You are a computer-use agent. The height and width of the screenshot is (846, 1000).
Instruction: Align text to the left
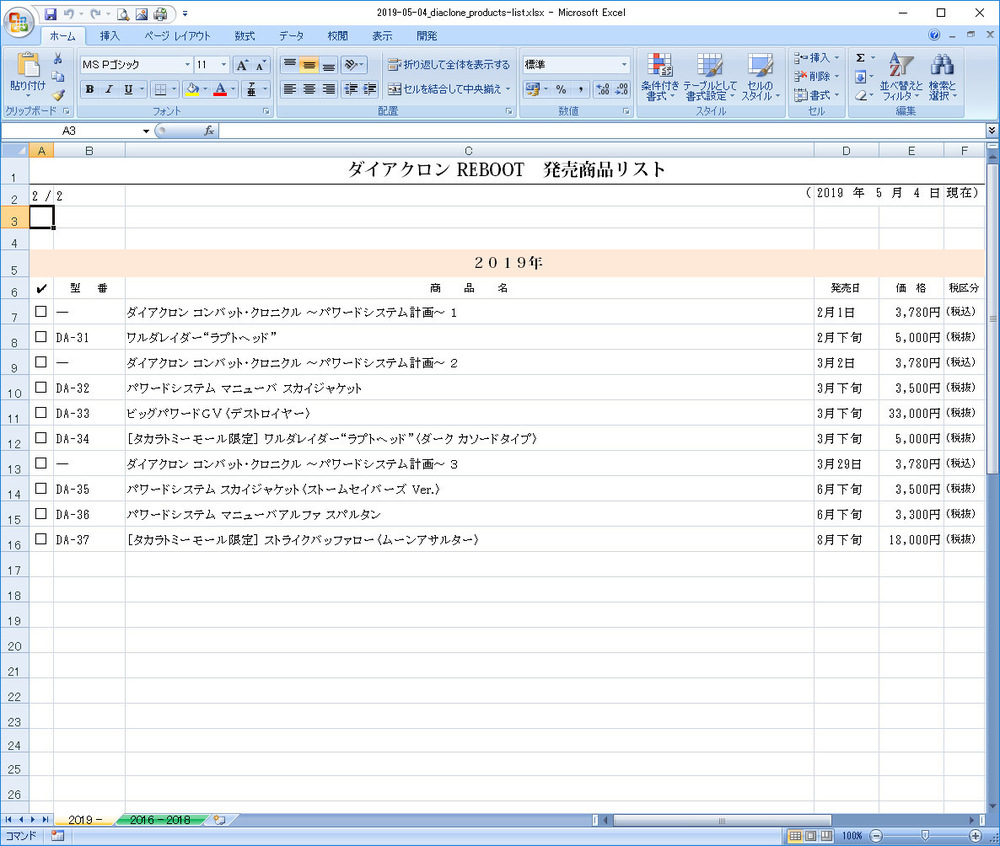(x=290, y=89)
